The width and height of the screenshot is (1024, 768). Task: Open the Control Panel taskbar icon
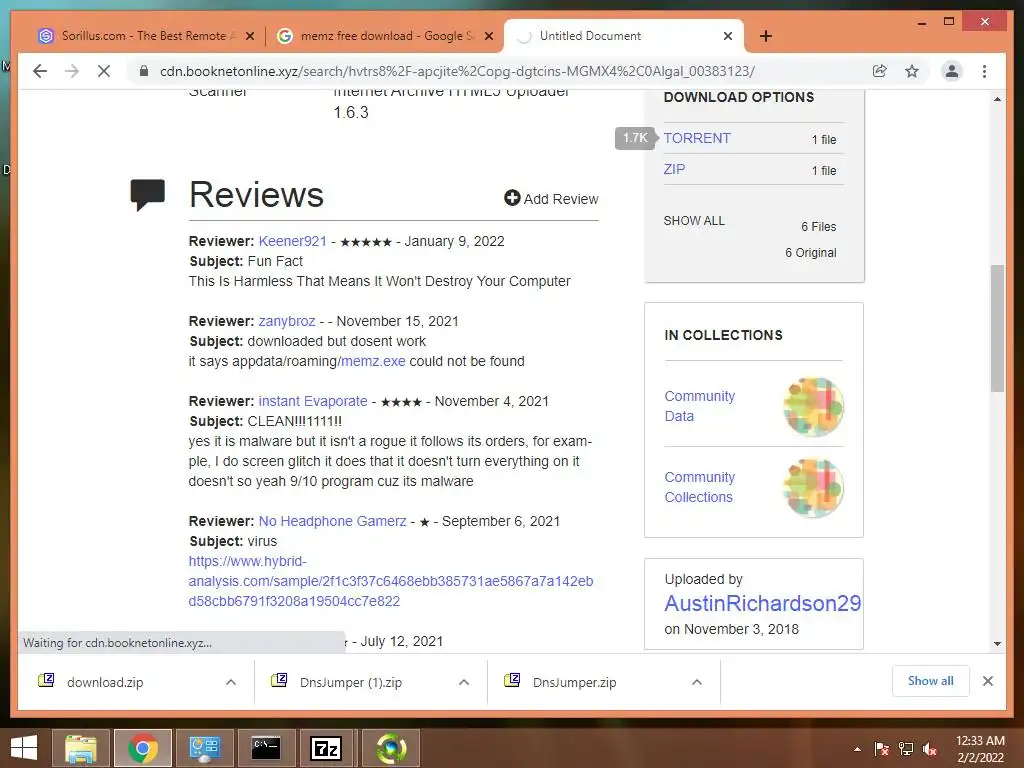pyautogui.click(x=204, y=748)
